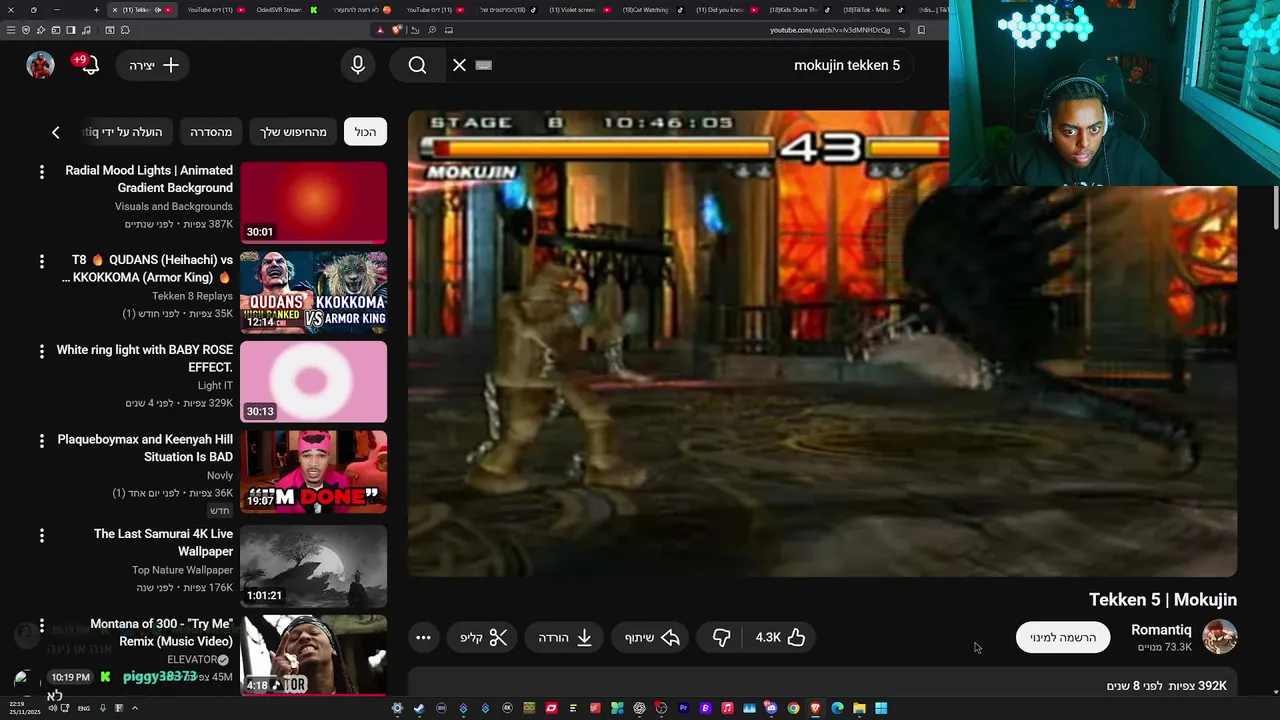Open the browser hamburger menu
Viewport: 1280px width, 720px height.
tap(11, 30)
